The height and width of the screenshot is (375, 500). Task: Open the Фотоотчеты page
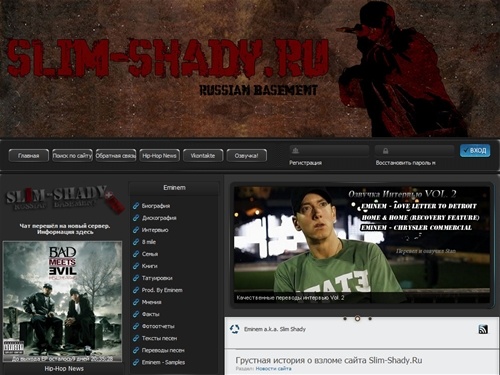point(158,326)
